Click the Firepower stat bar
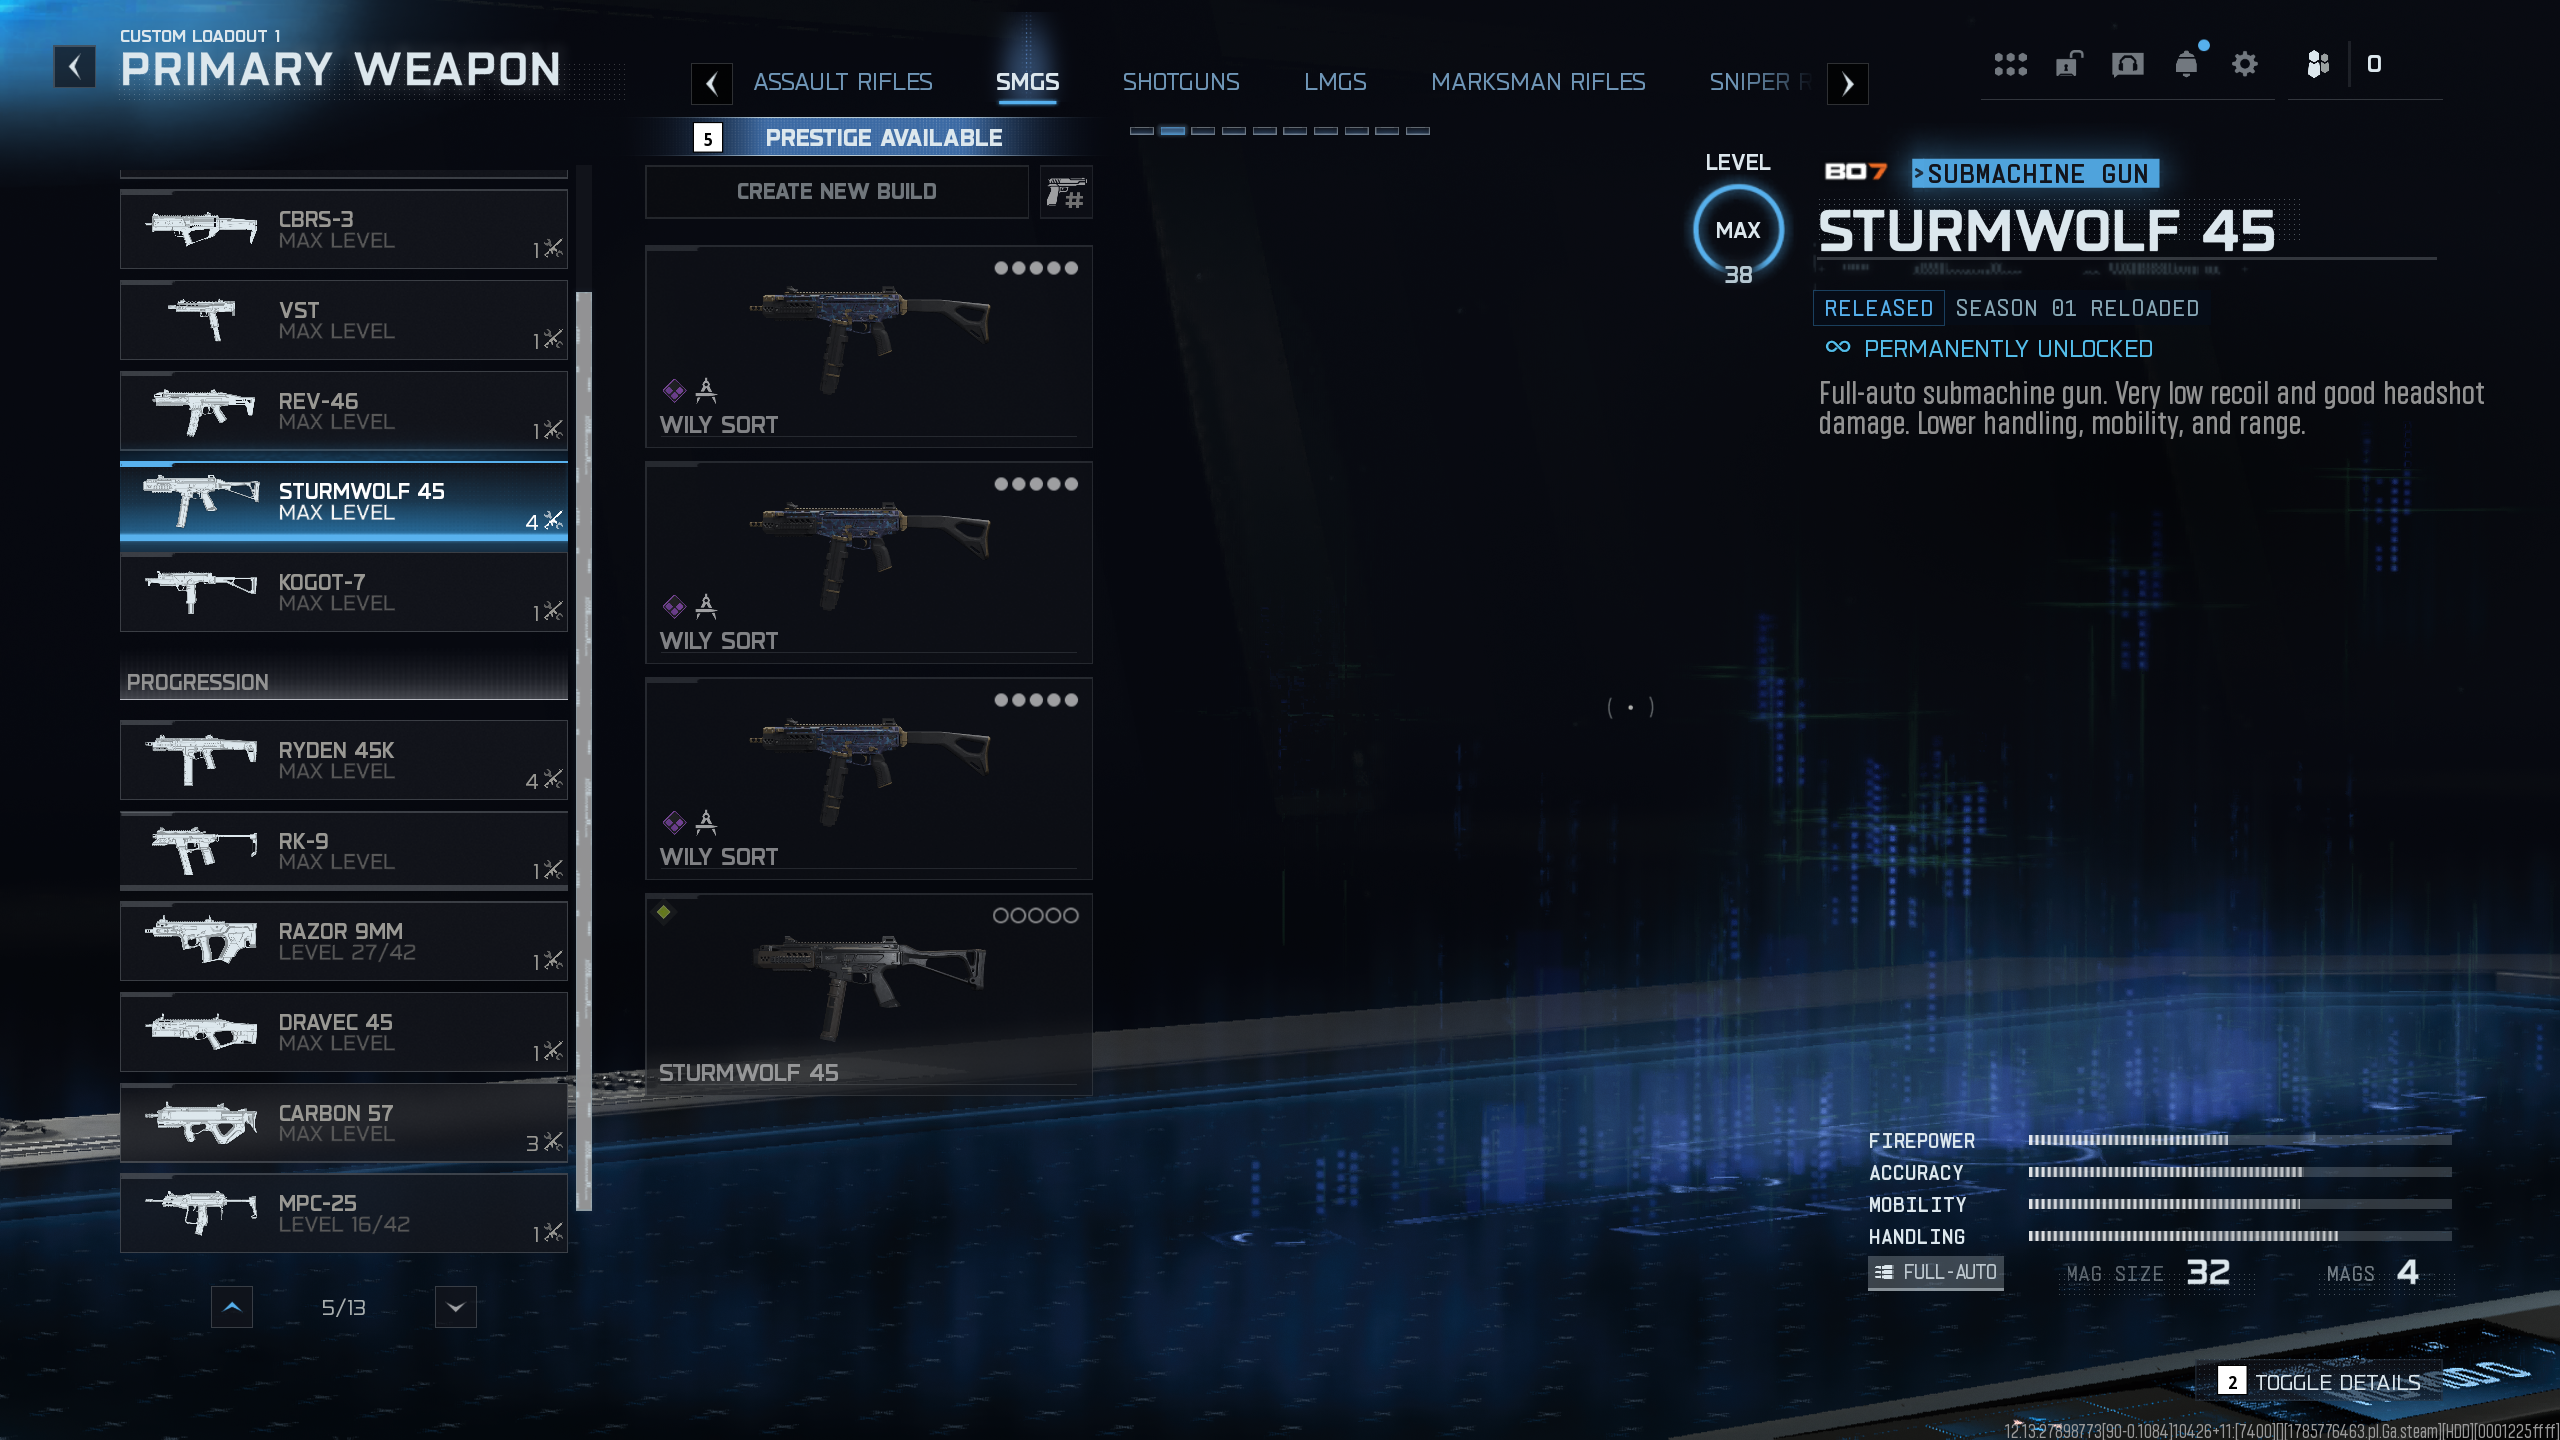 2240,1140
